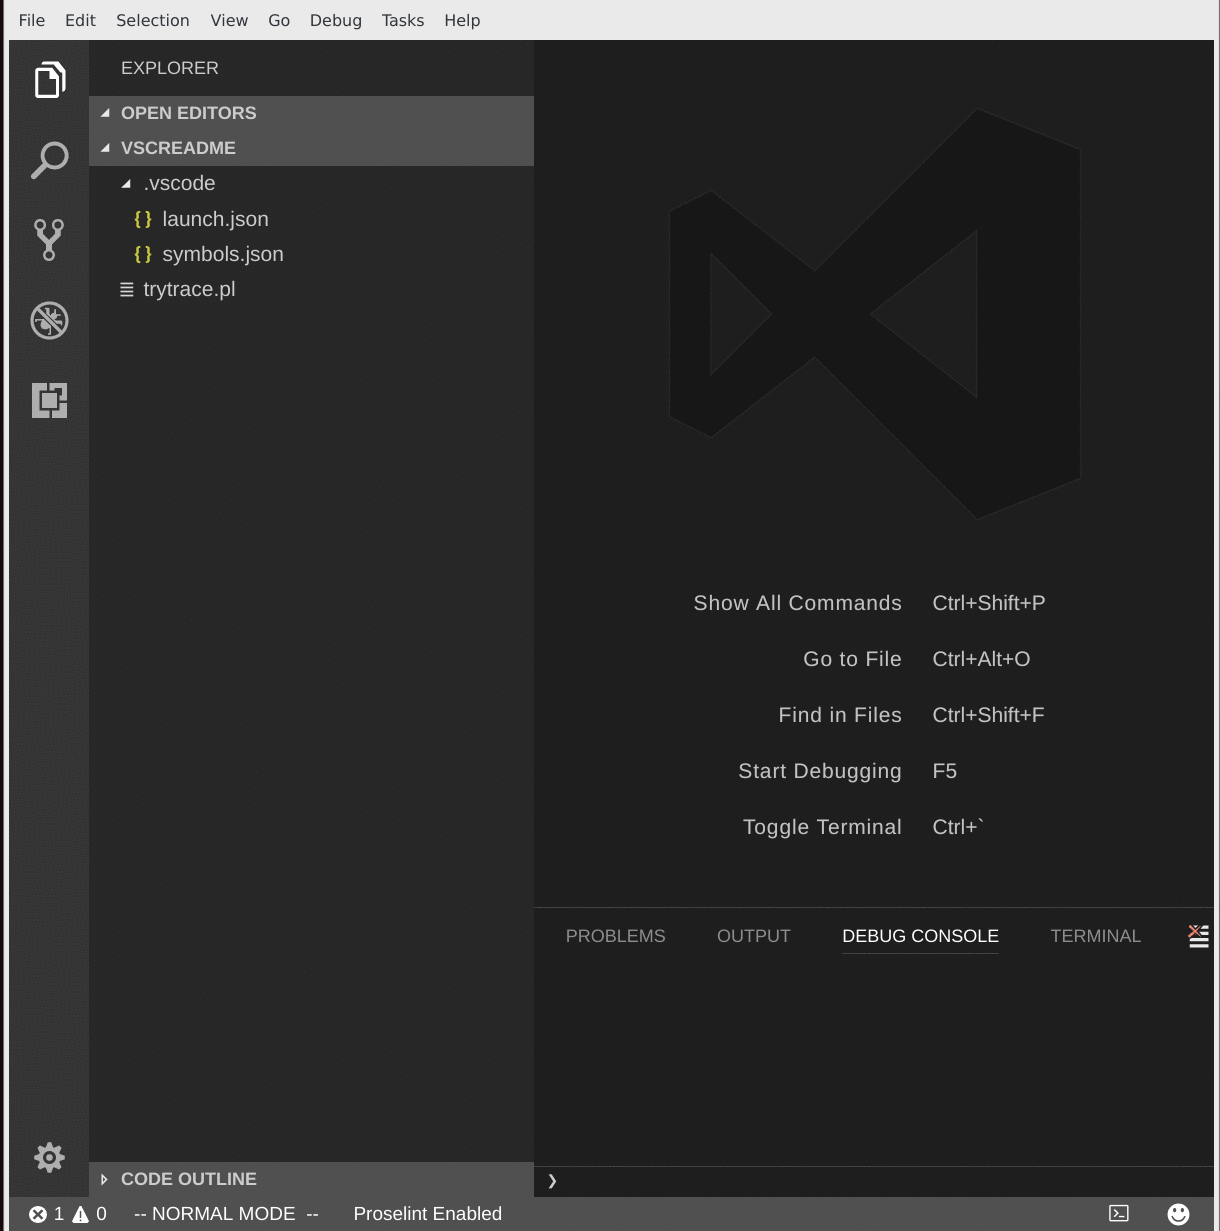Click the Ctrl+Shift+P shortcut text
The height and width of the screenshot is (1231, 1220).
(989, 603)
